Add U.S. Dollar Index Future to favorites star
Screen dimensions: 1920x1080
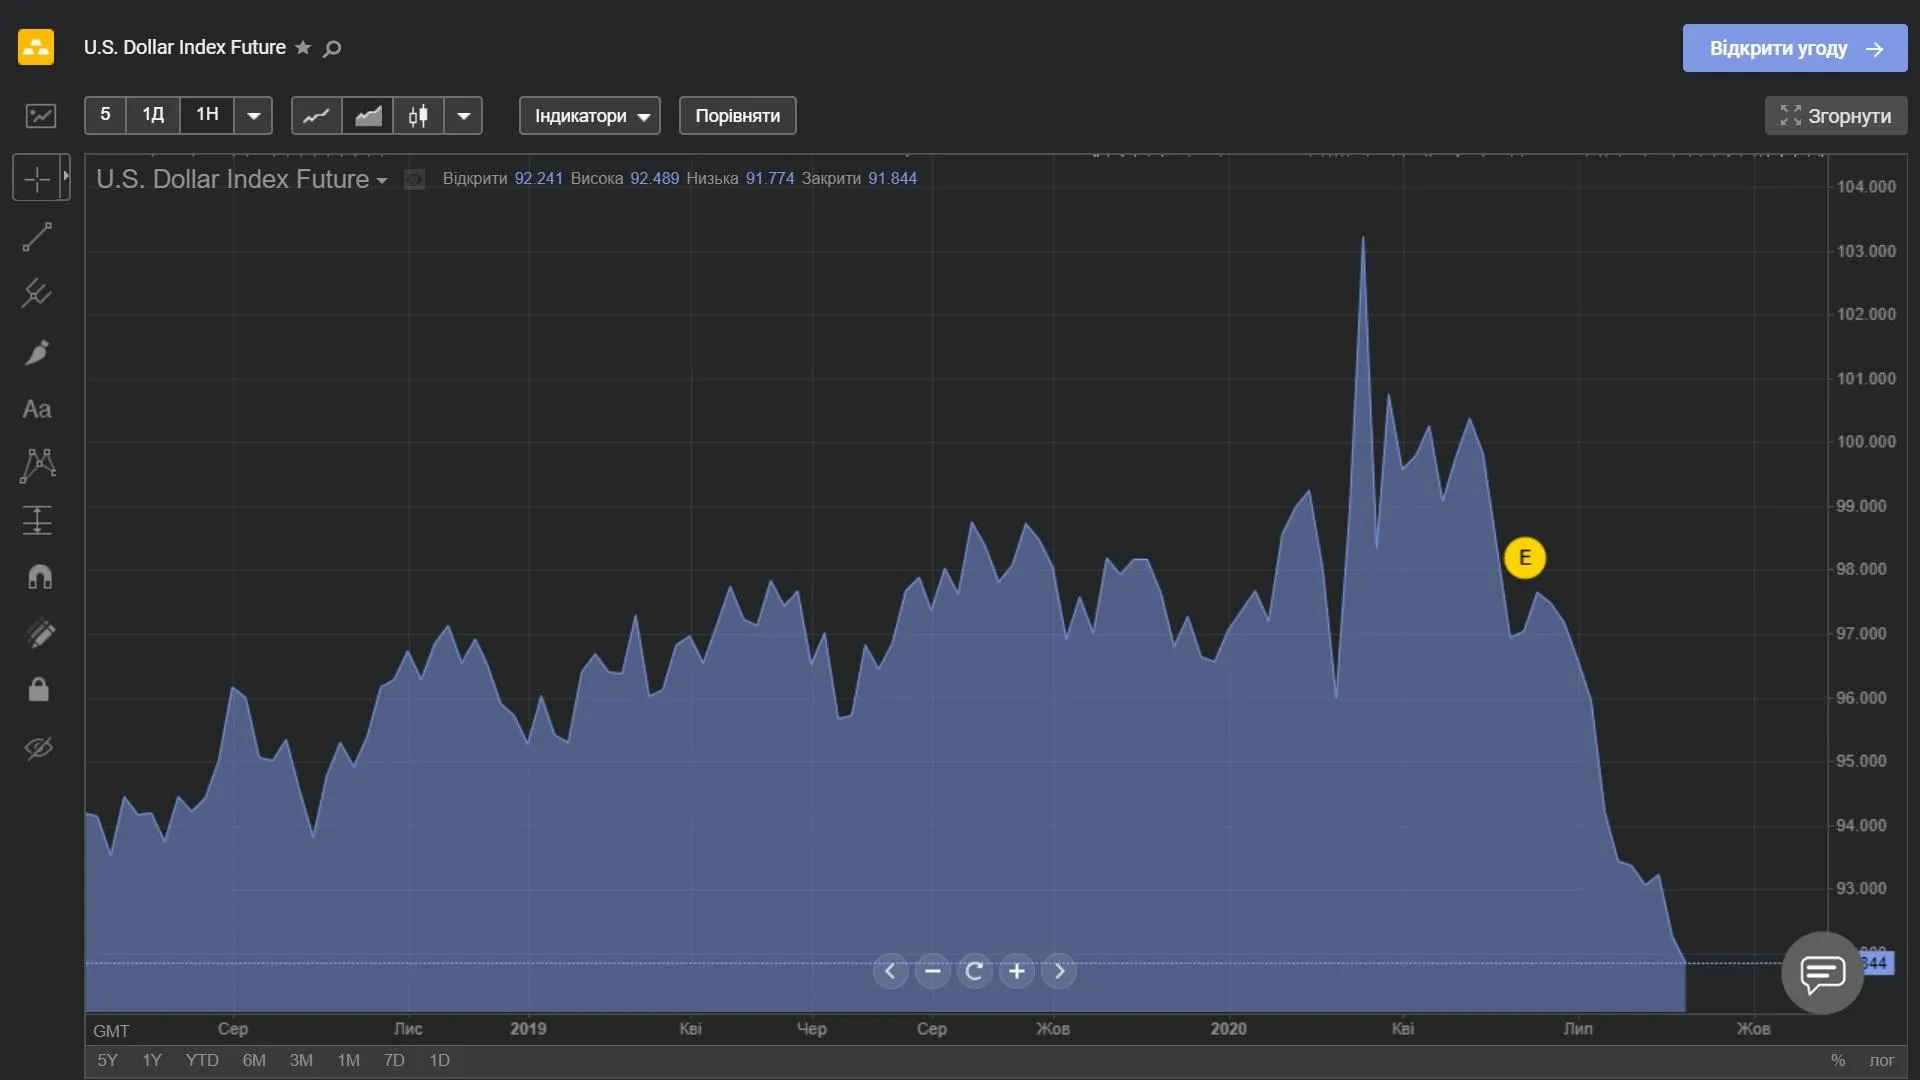(303, 48)
